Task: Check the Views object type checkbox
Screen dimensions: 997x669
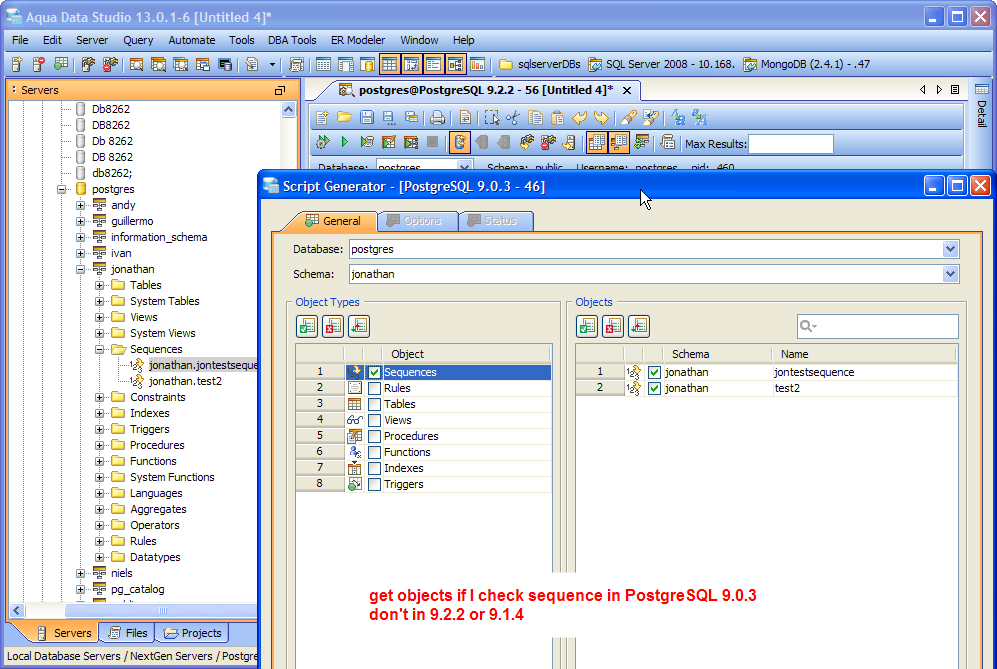Action: point(375,420)
